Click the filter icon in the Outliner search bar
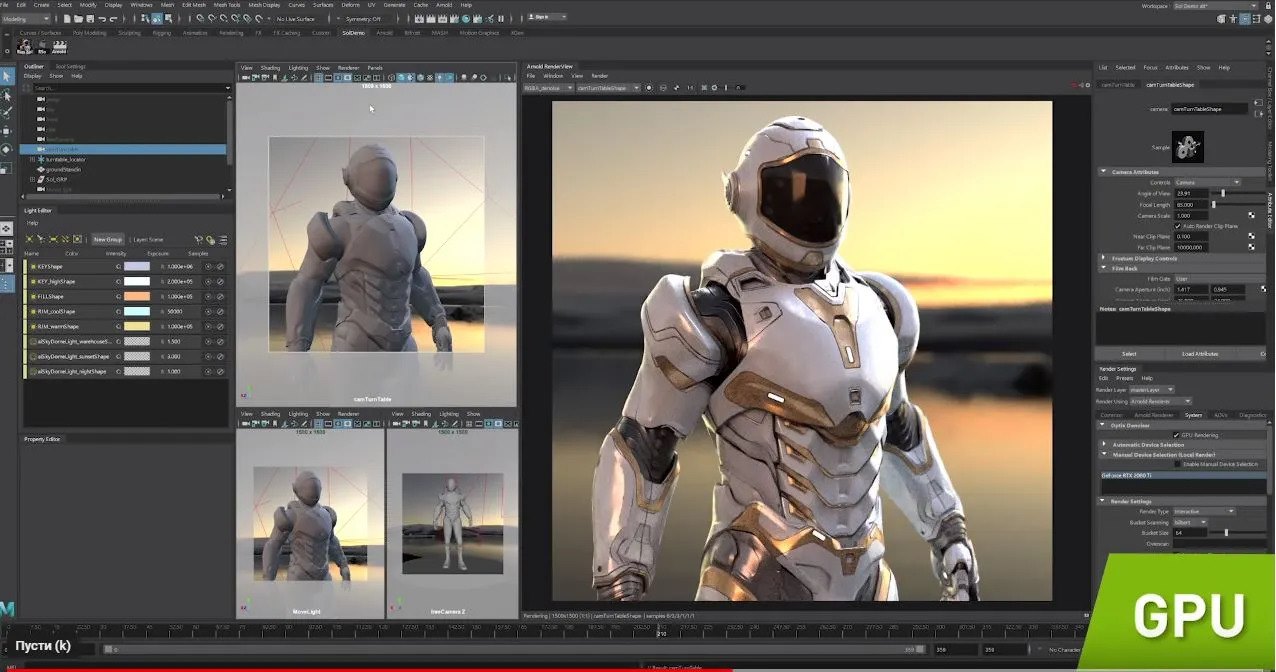 (26, 87)
